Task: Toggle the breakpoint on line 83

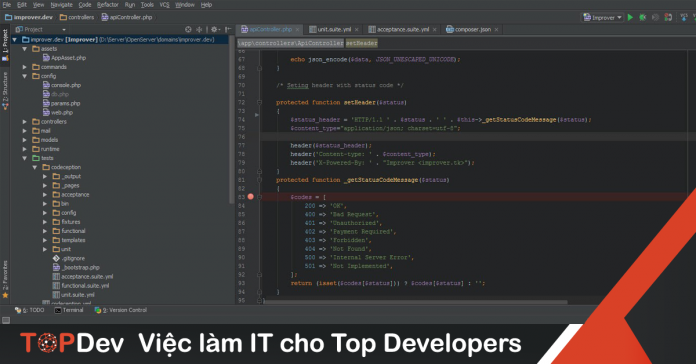Action: [250, 197]
